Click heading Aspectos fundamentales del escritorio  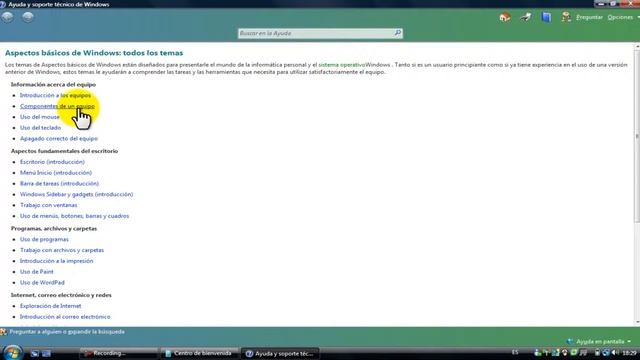click(x=64, y=151)
